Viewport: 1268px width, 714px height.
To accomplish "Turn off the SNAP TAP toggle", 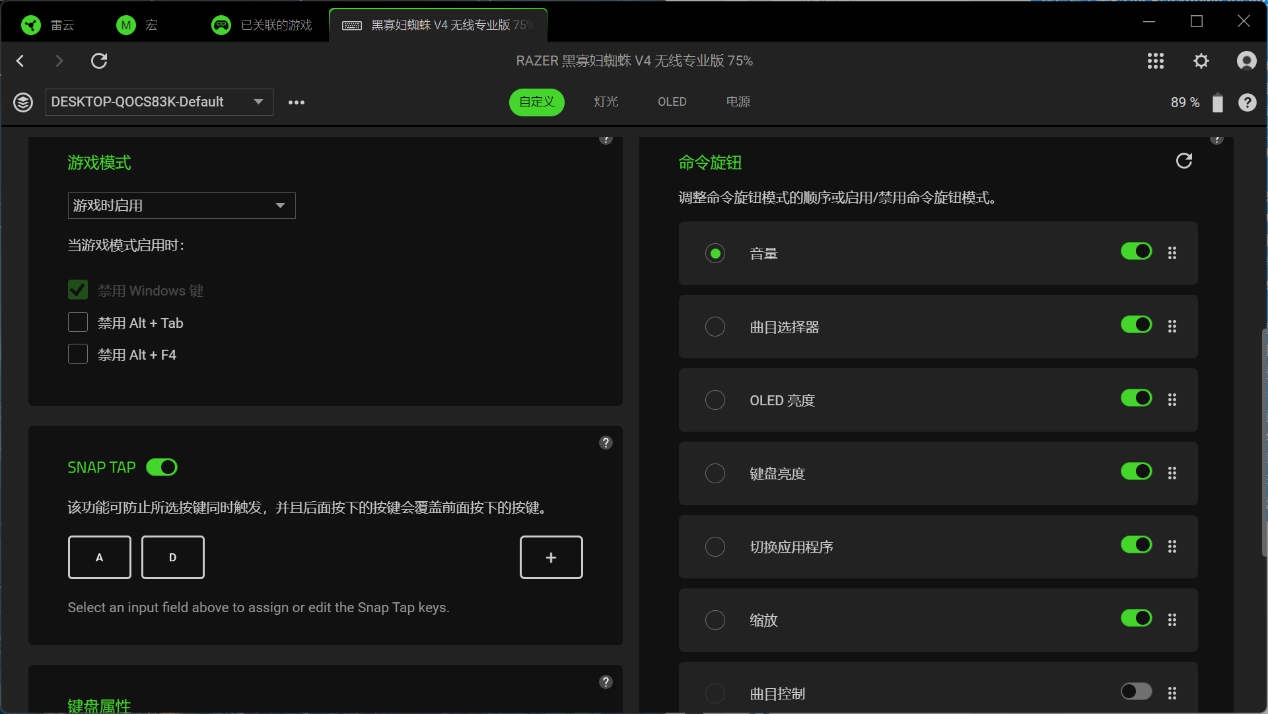I will (162, 467).
